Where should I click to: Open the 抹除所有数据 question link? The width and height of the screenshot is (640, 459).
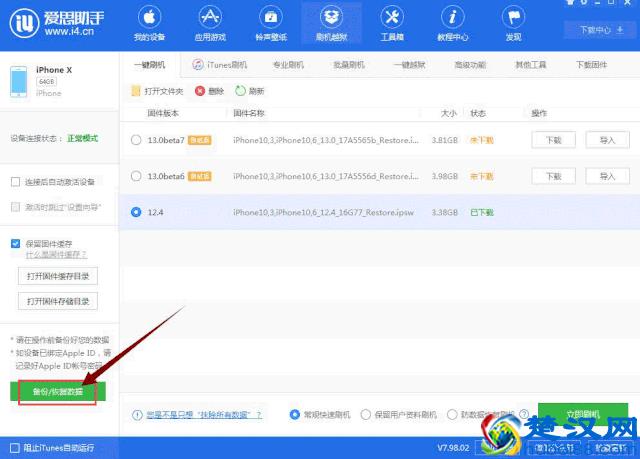[x=204, y=415]
